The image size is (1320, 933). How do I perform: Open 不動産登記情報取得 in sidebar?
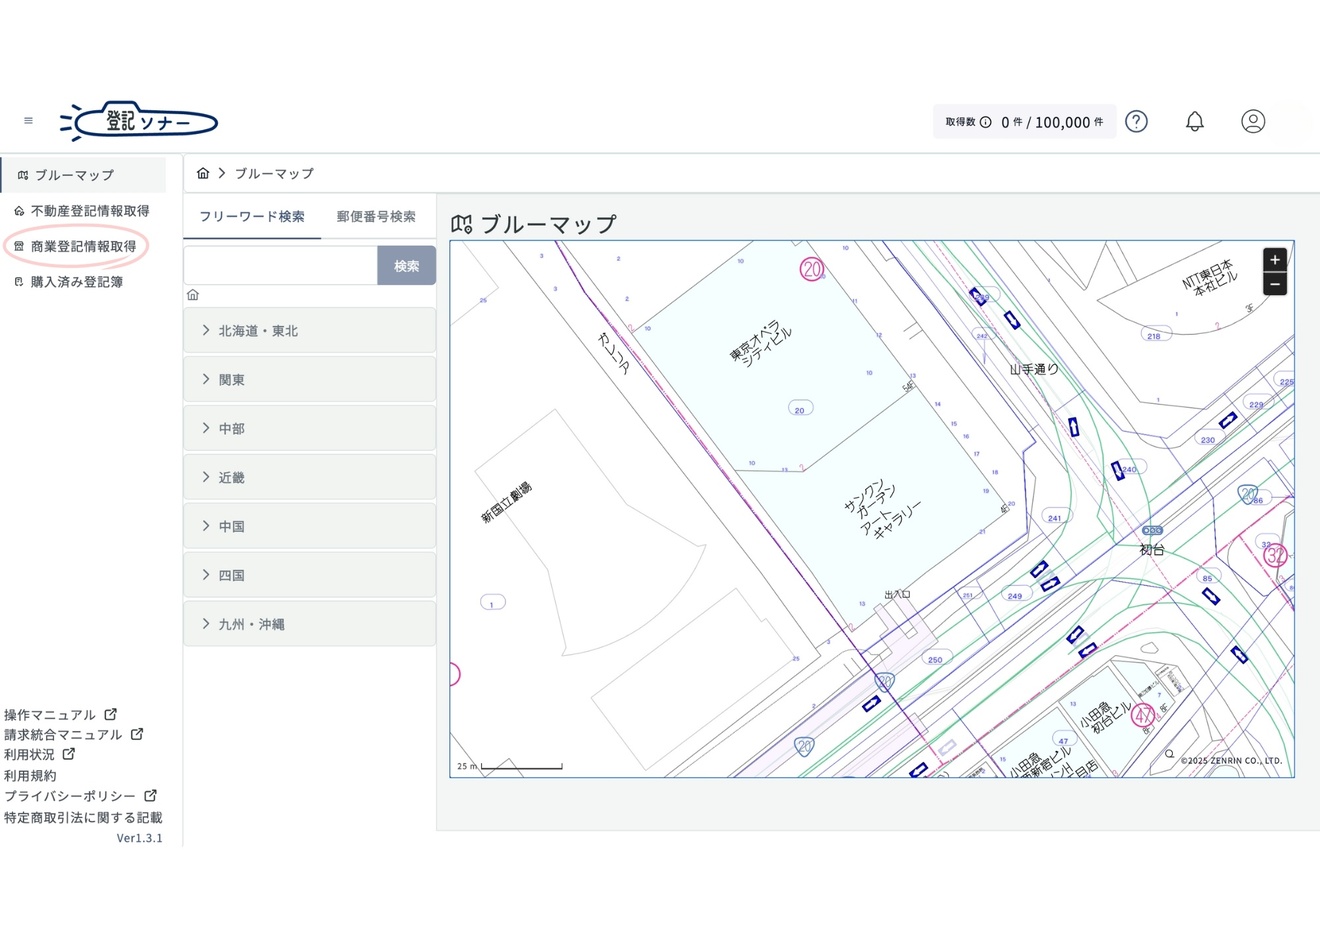point(83,211)
